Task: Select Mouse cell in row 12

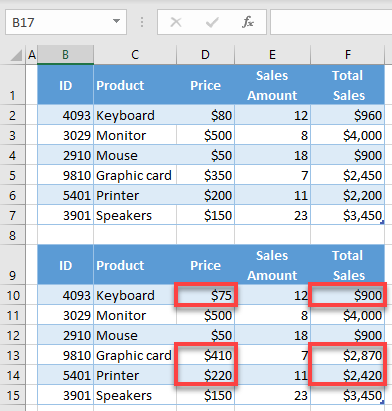Action: click(135, 335)
